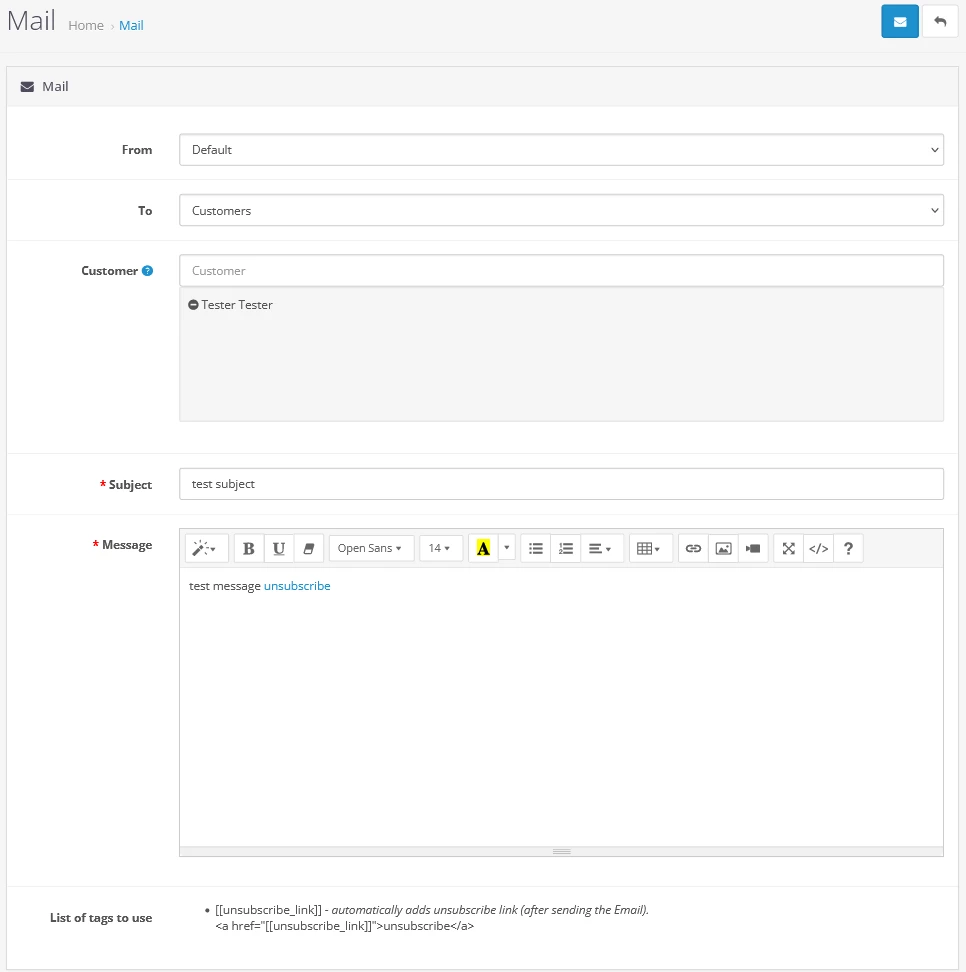This screenshot has height=972, width=966.
Task: Click the back arrow button
Action: coord(940,21)
